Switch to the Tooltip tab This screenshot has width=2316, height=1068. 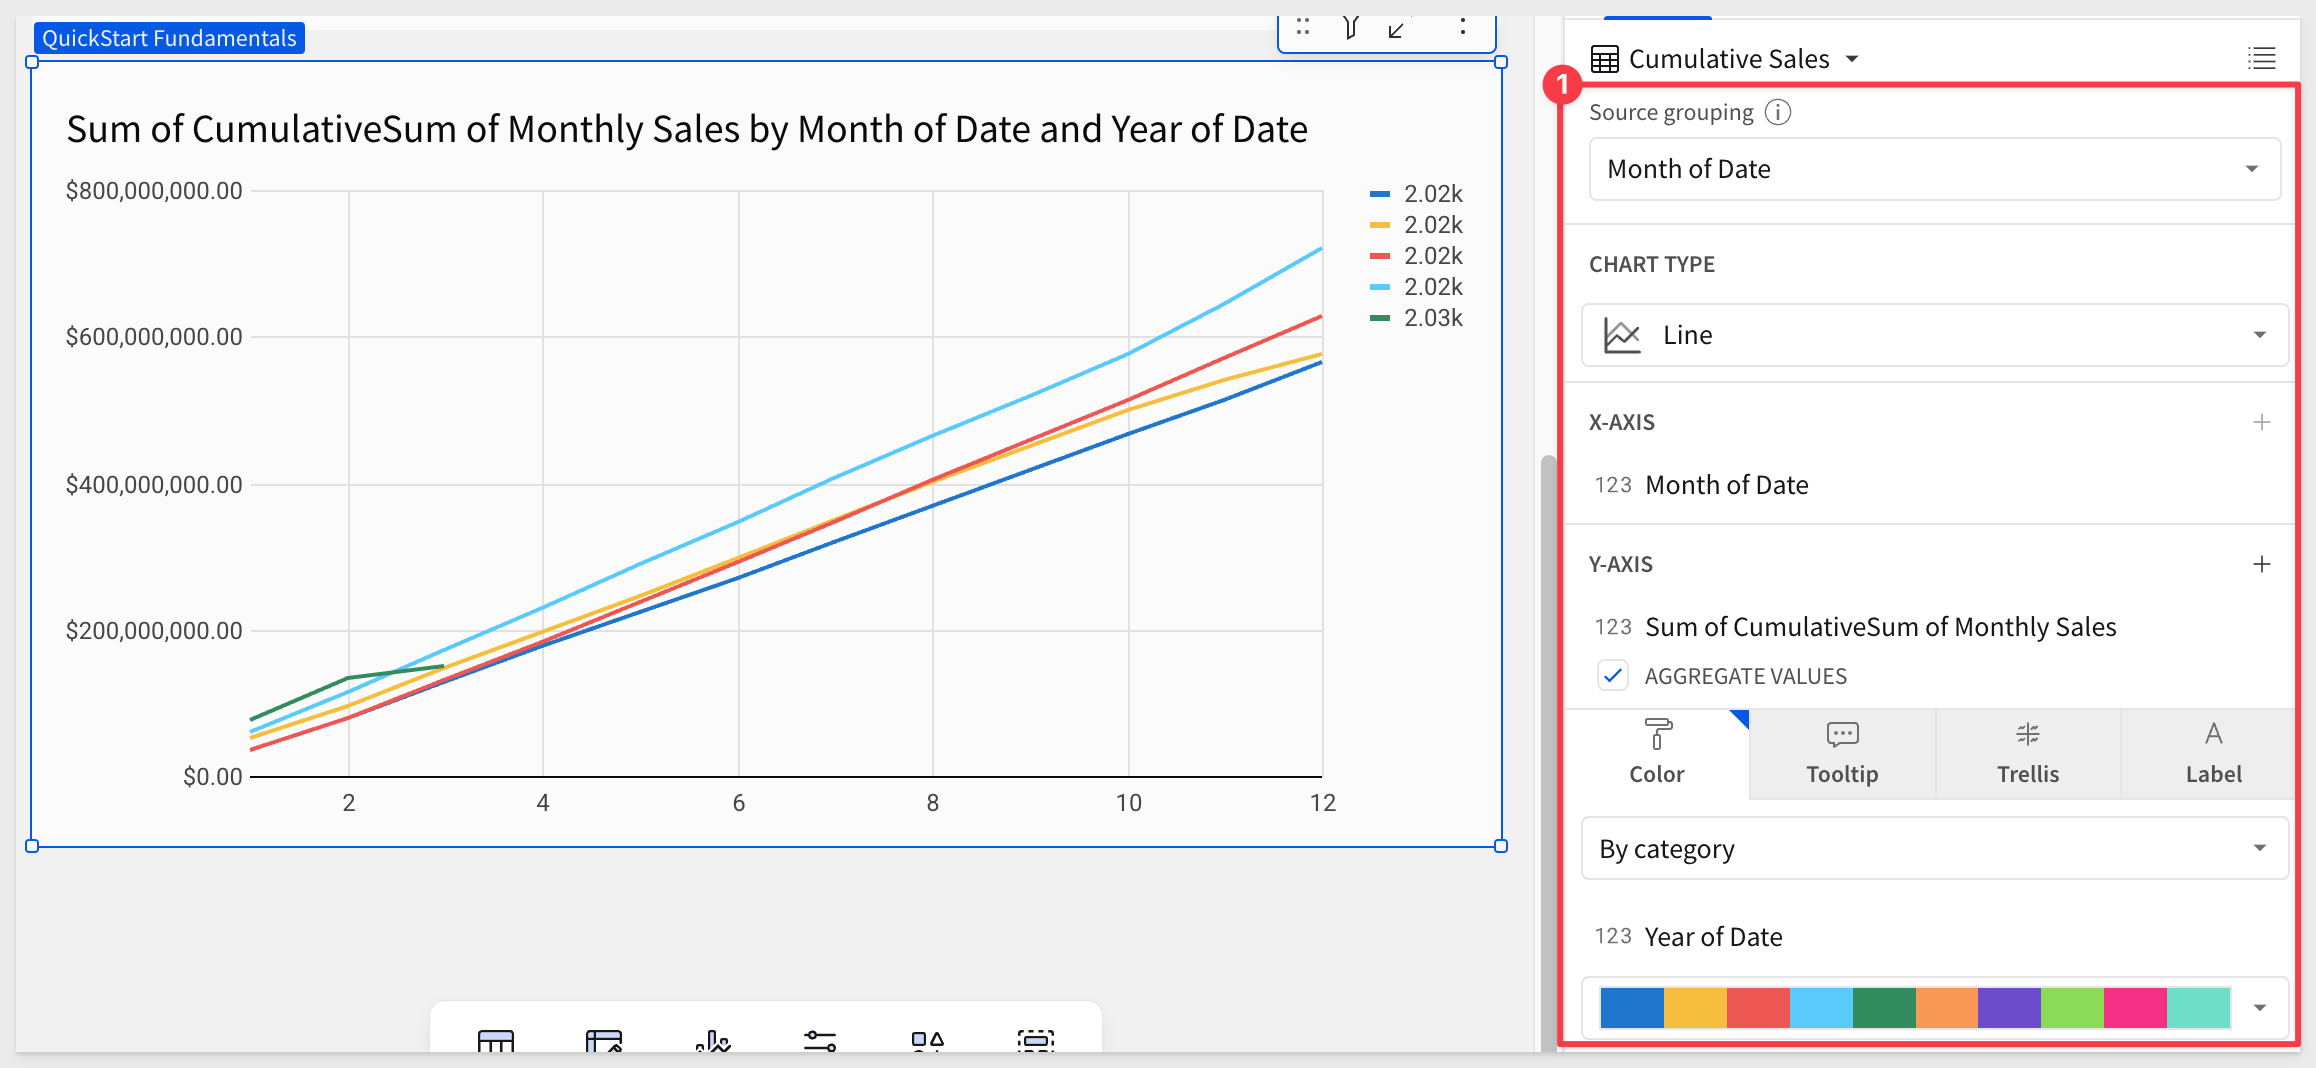pyautogui.click(x=1842, y=754)
